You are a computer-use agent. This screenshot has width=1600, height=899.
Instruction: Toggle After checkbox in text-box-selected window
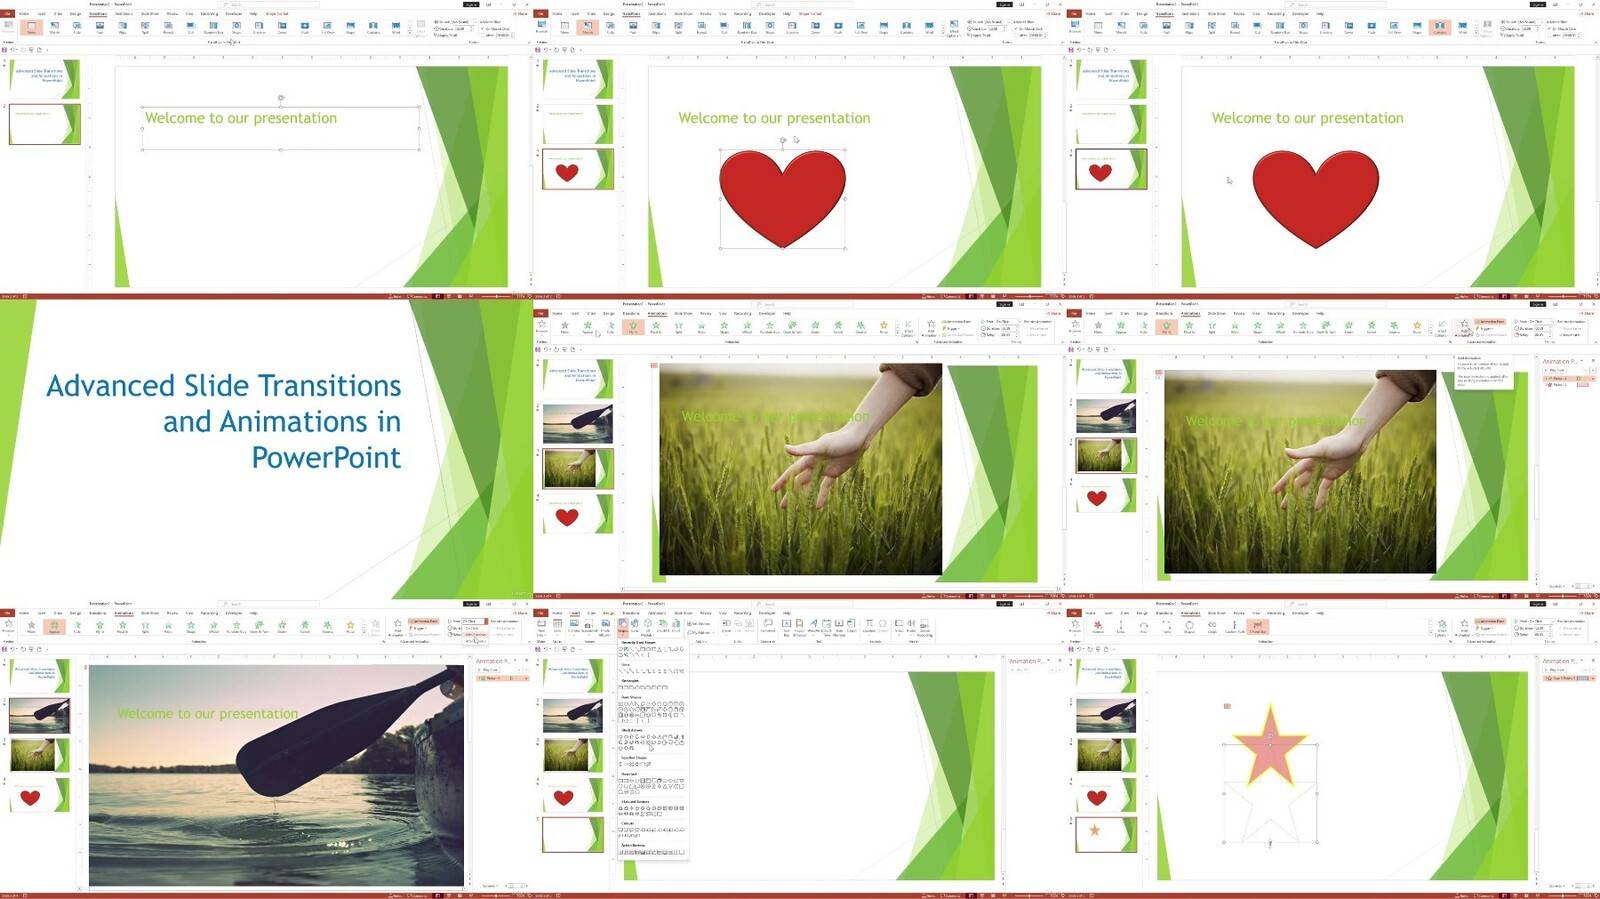[x=482, y=35]
